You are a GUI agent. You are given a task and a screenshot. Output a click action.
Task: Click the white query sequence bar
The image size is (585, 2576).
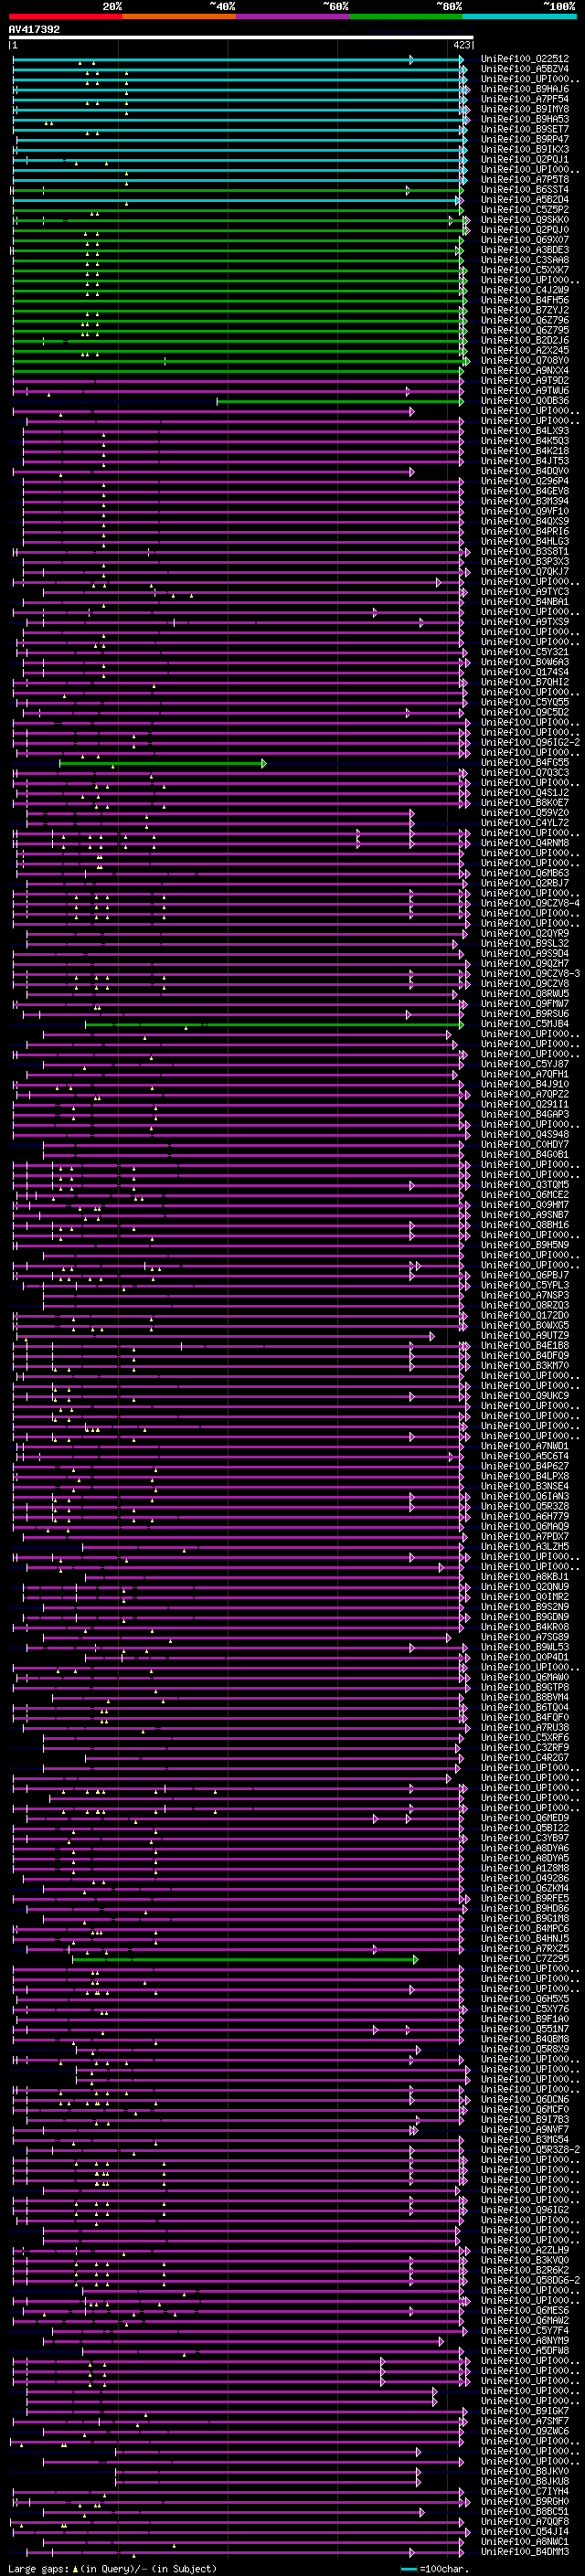(x=241, y=38)
